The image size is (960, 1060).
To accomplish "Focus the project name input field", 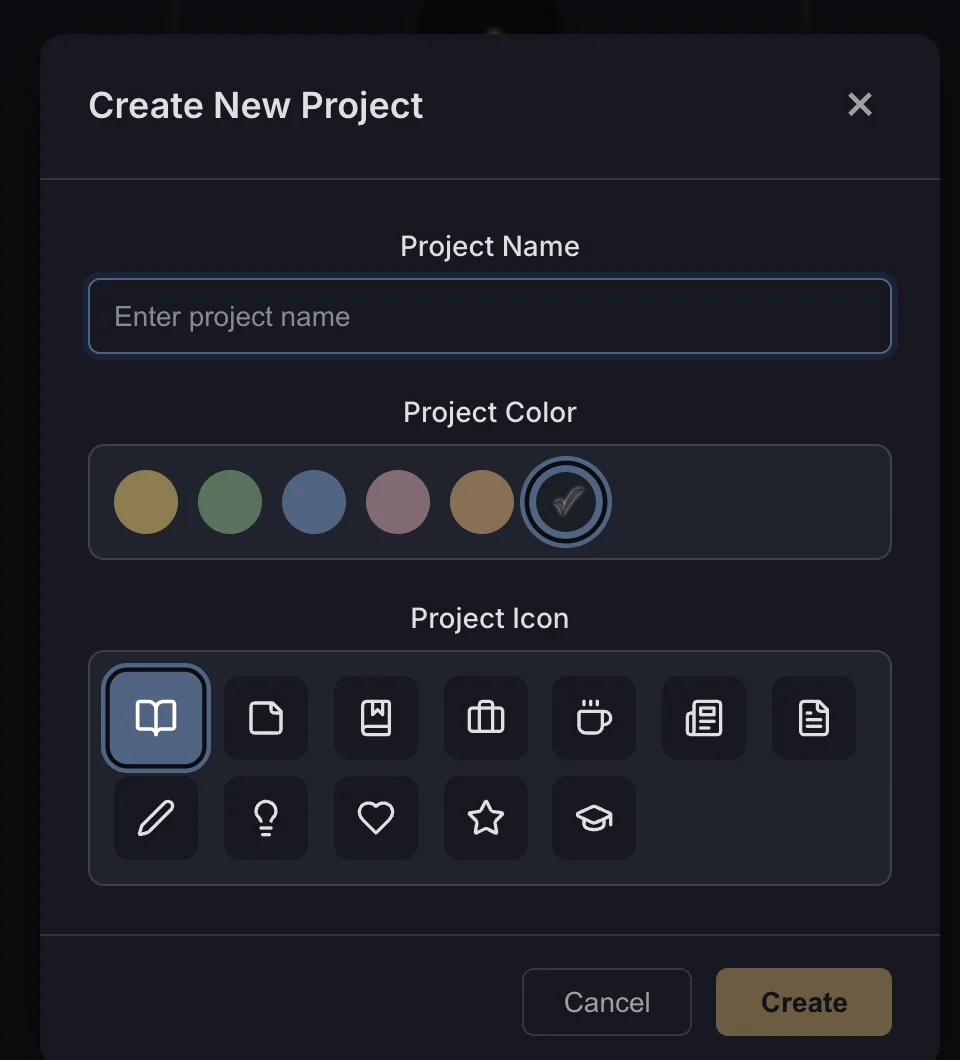I will (490, 316).
